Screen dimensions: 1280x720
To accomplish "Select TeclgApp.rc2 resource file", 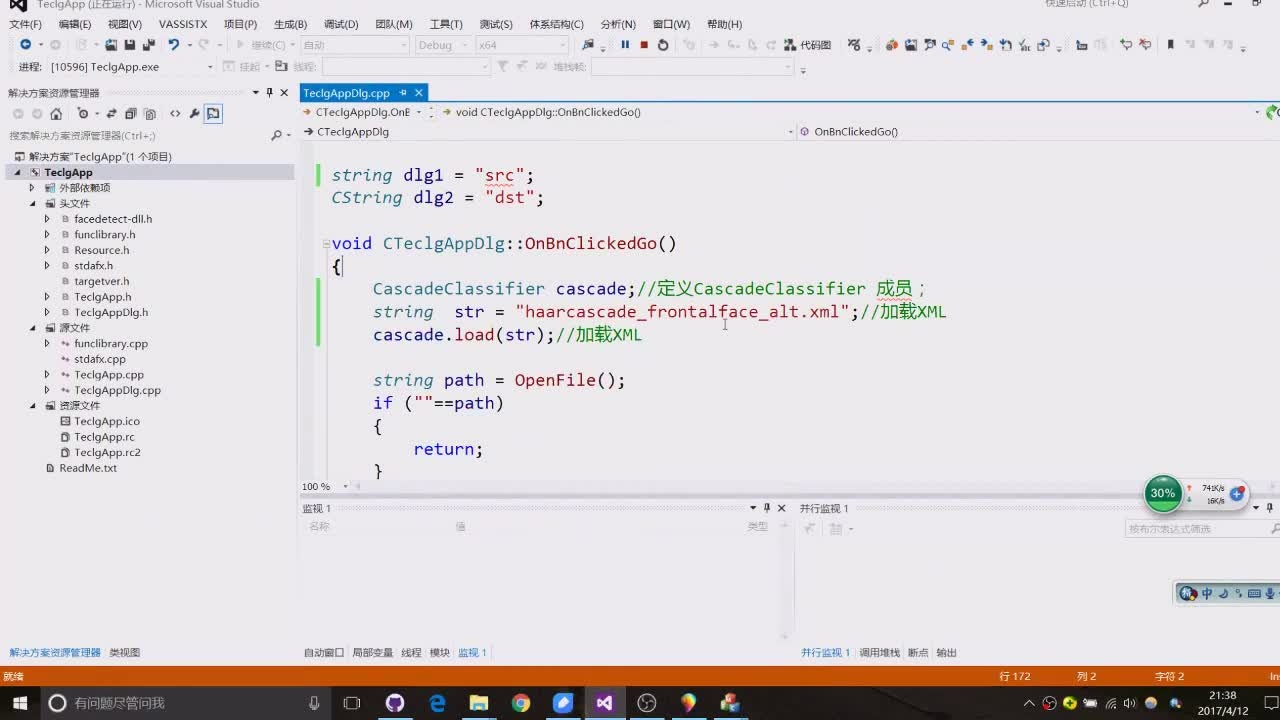I will click(x=107, y=452).
